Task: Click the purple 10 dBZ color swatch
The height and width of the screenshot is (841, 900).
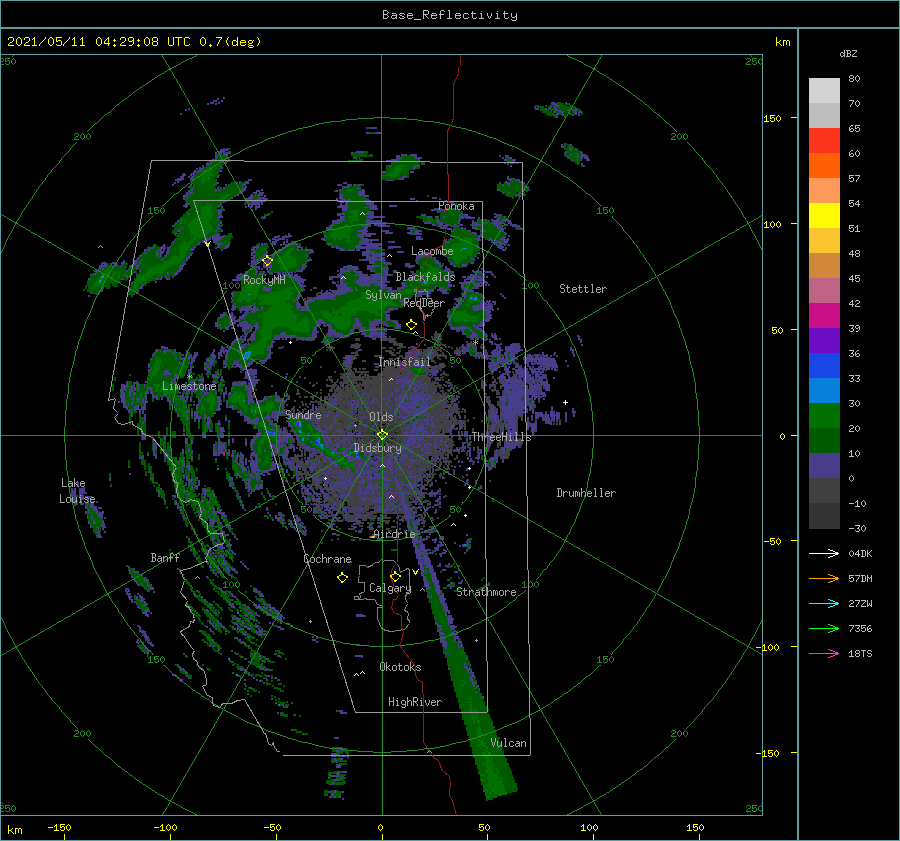Action: 824,466
